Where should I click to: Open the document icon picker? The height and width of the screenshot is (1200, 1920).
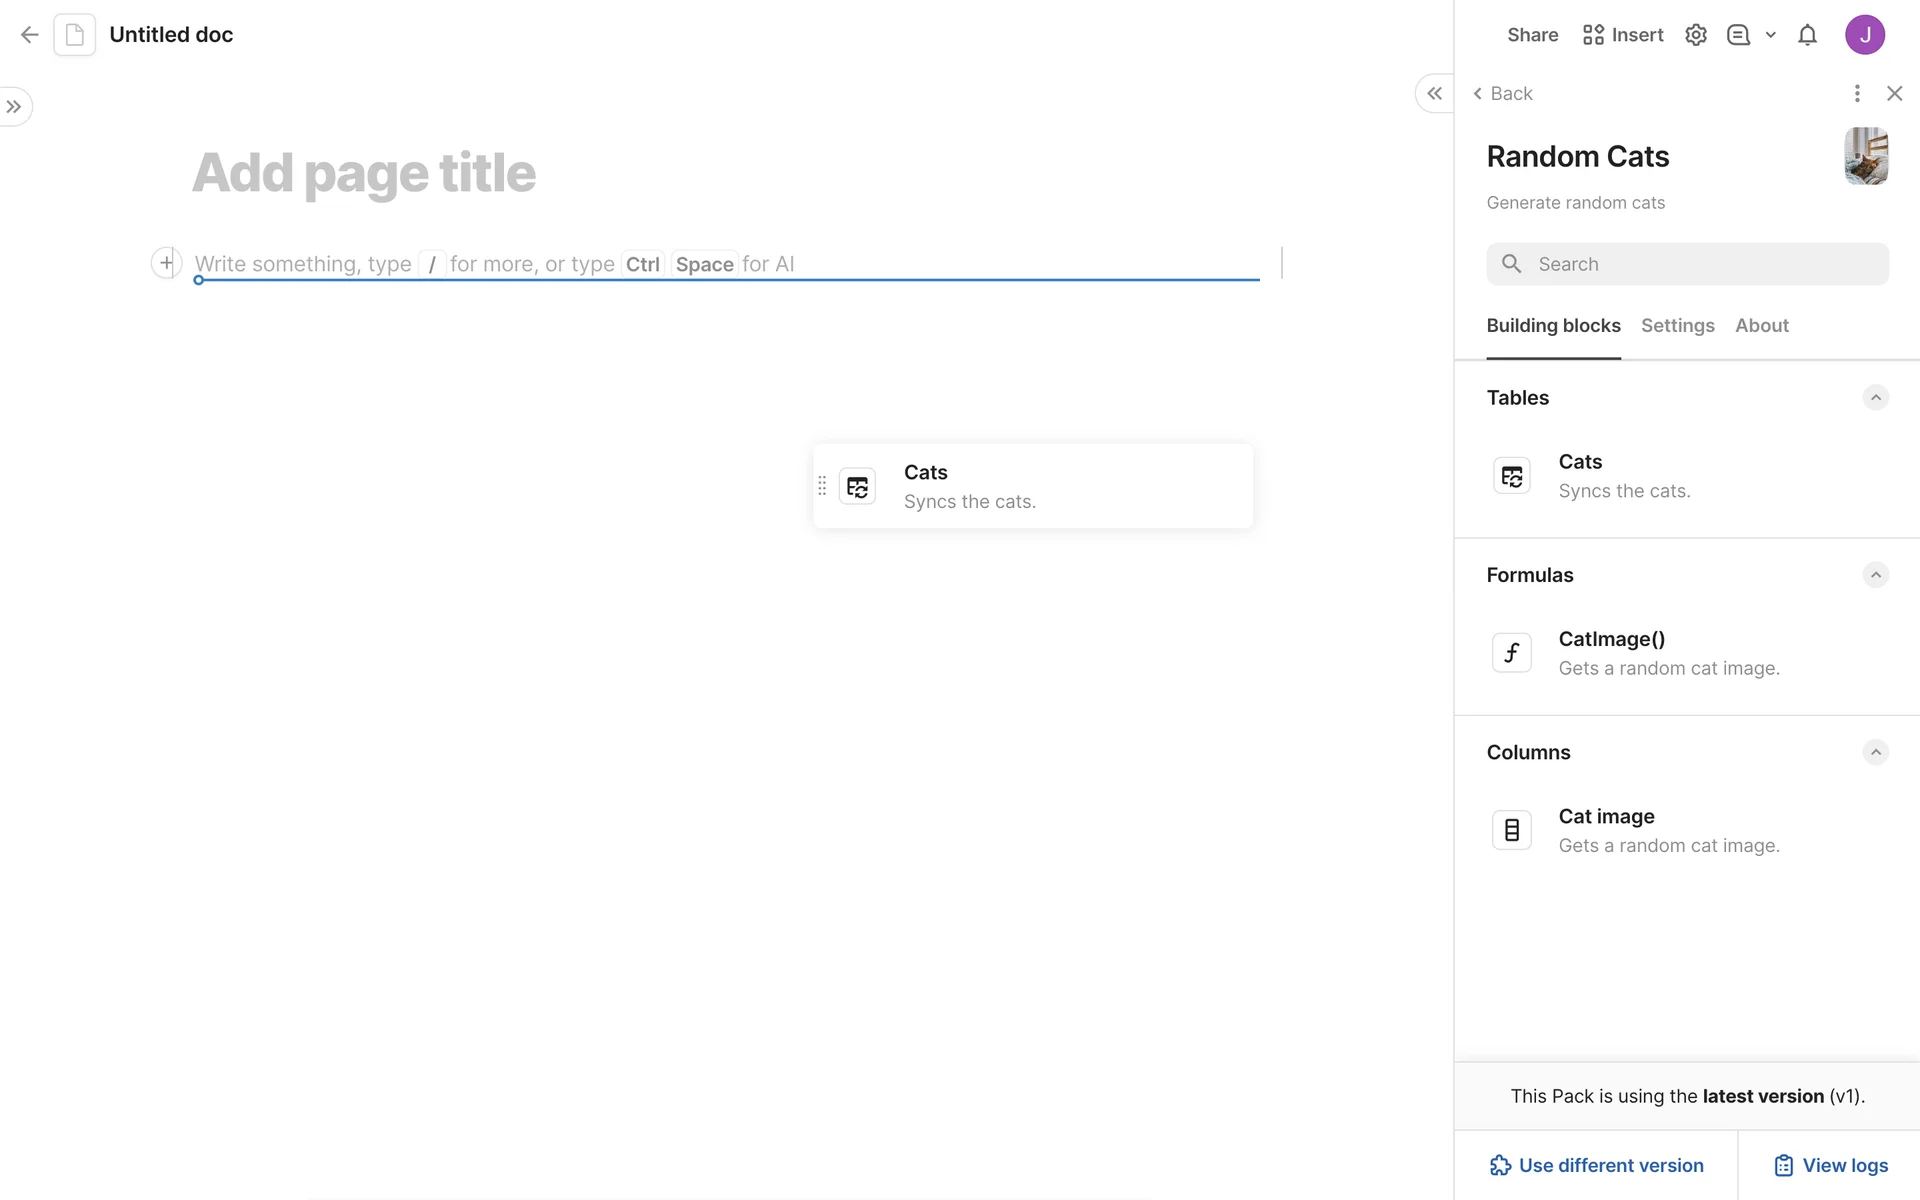click(75, 35)
